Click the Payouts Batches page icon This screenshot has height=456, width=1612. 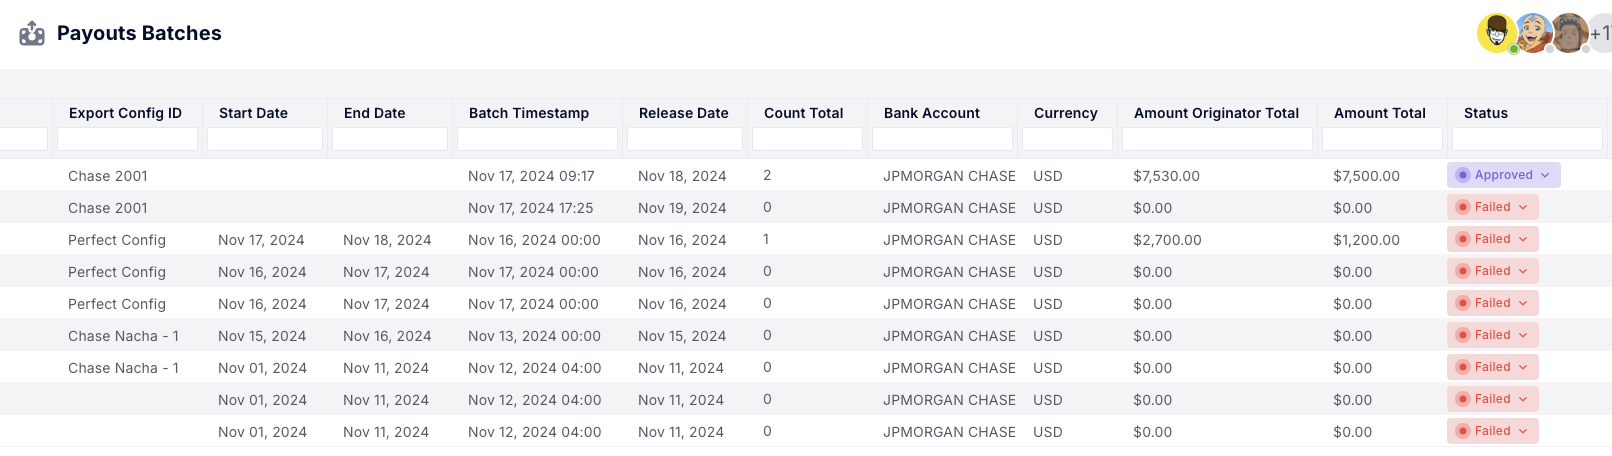click(32, 34)
